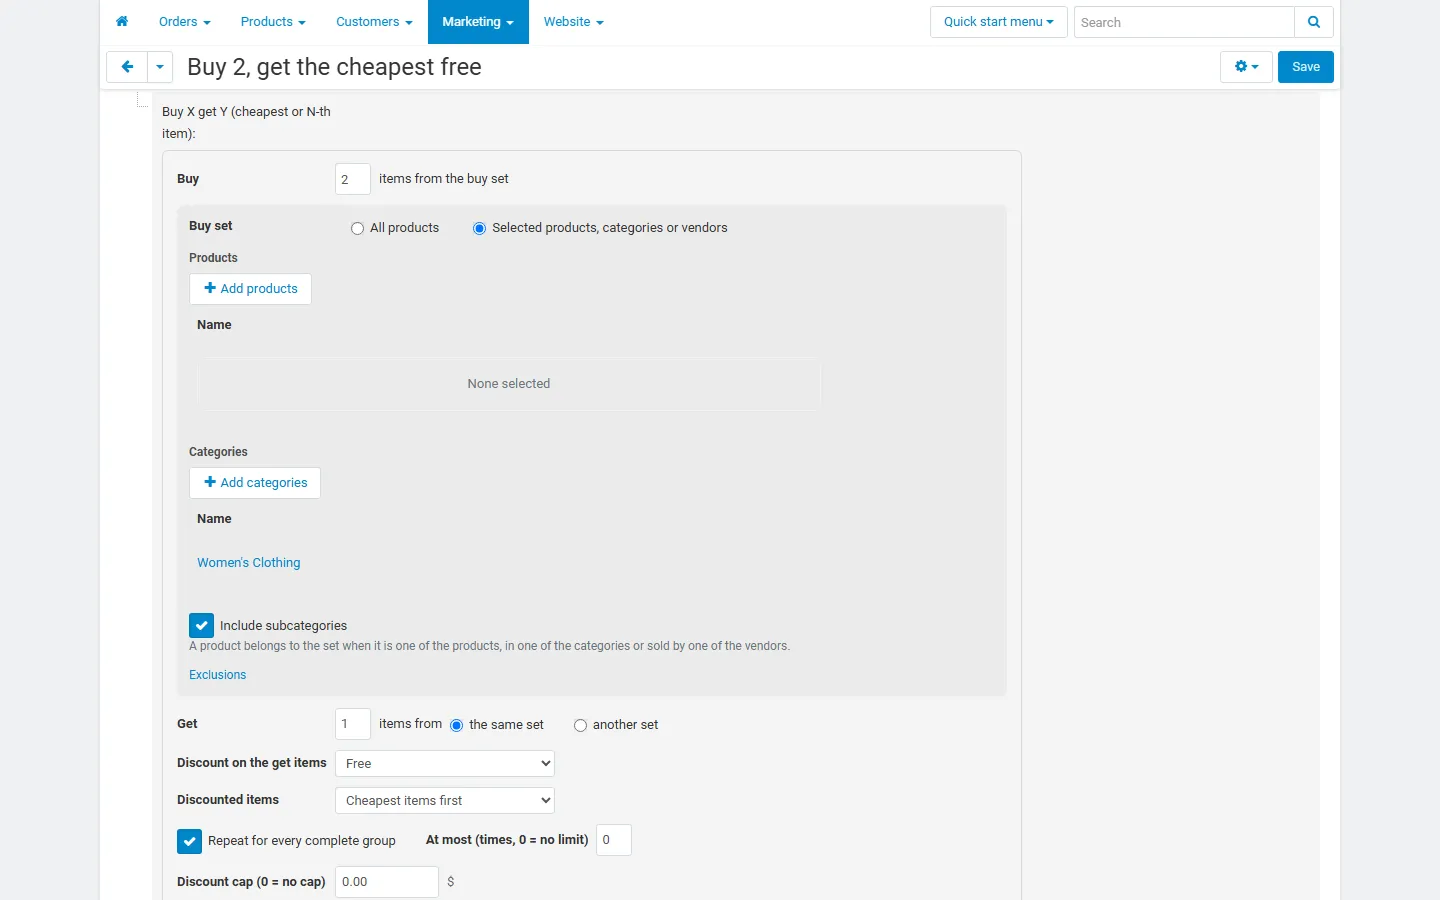Select 'the same set' radio button
The image size is (1440, 900).
(456, 726)
